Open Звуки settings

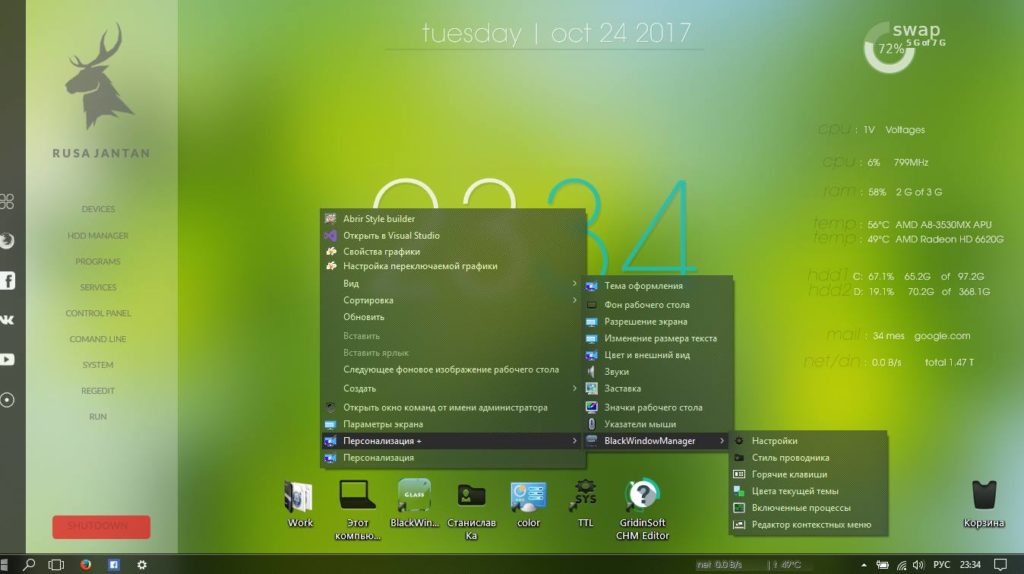coord(658,372)
